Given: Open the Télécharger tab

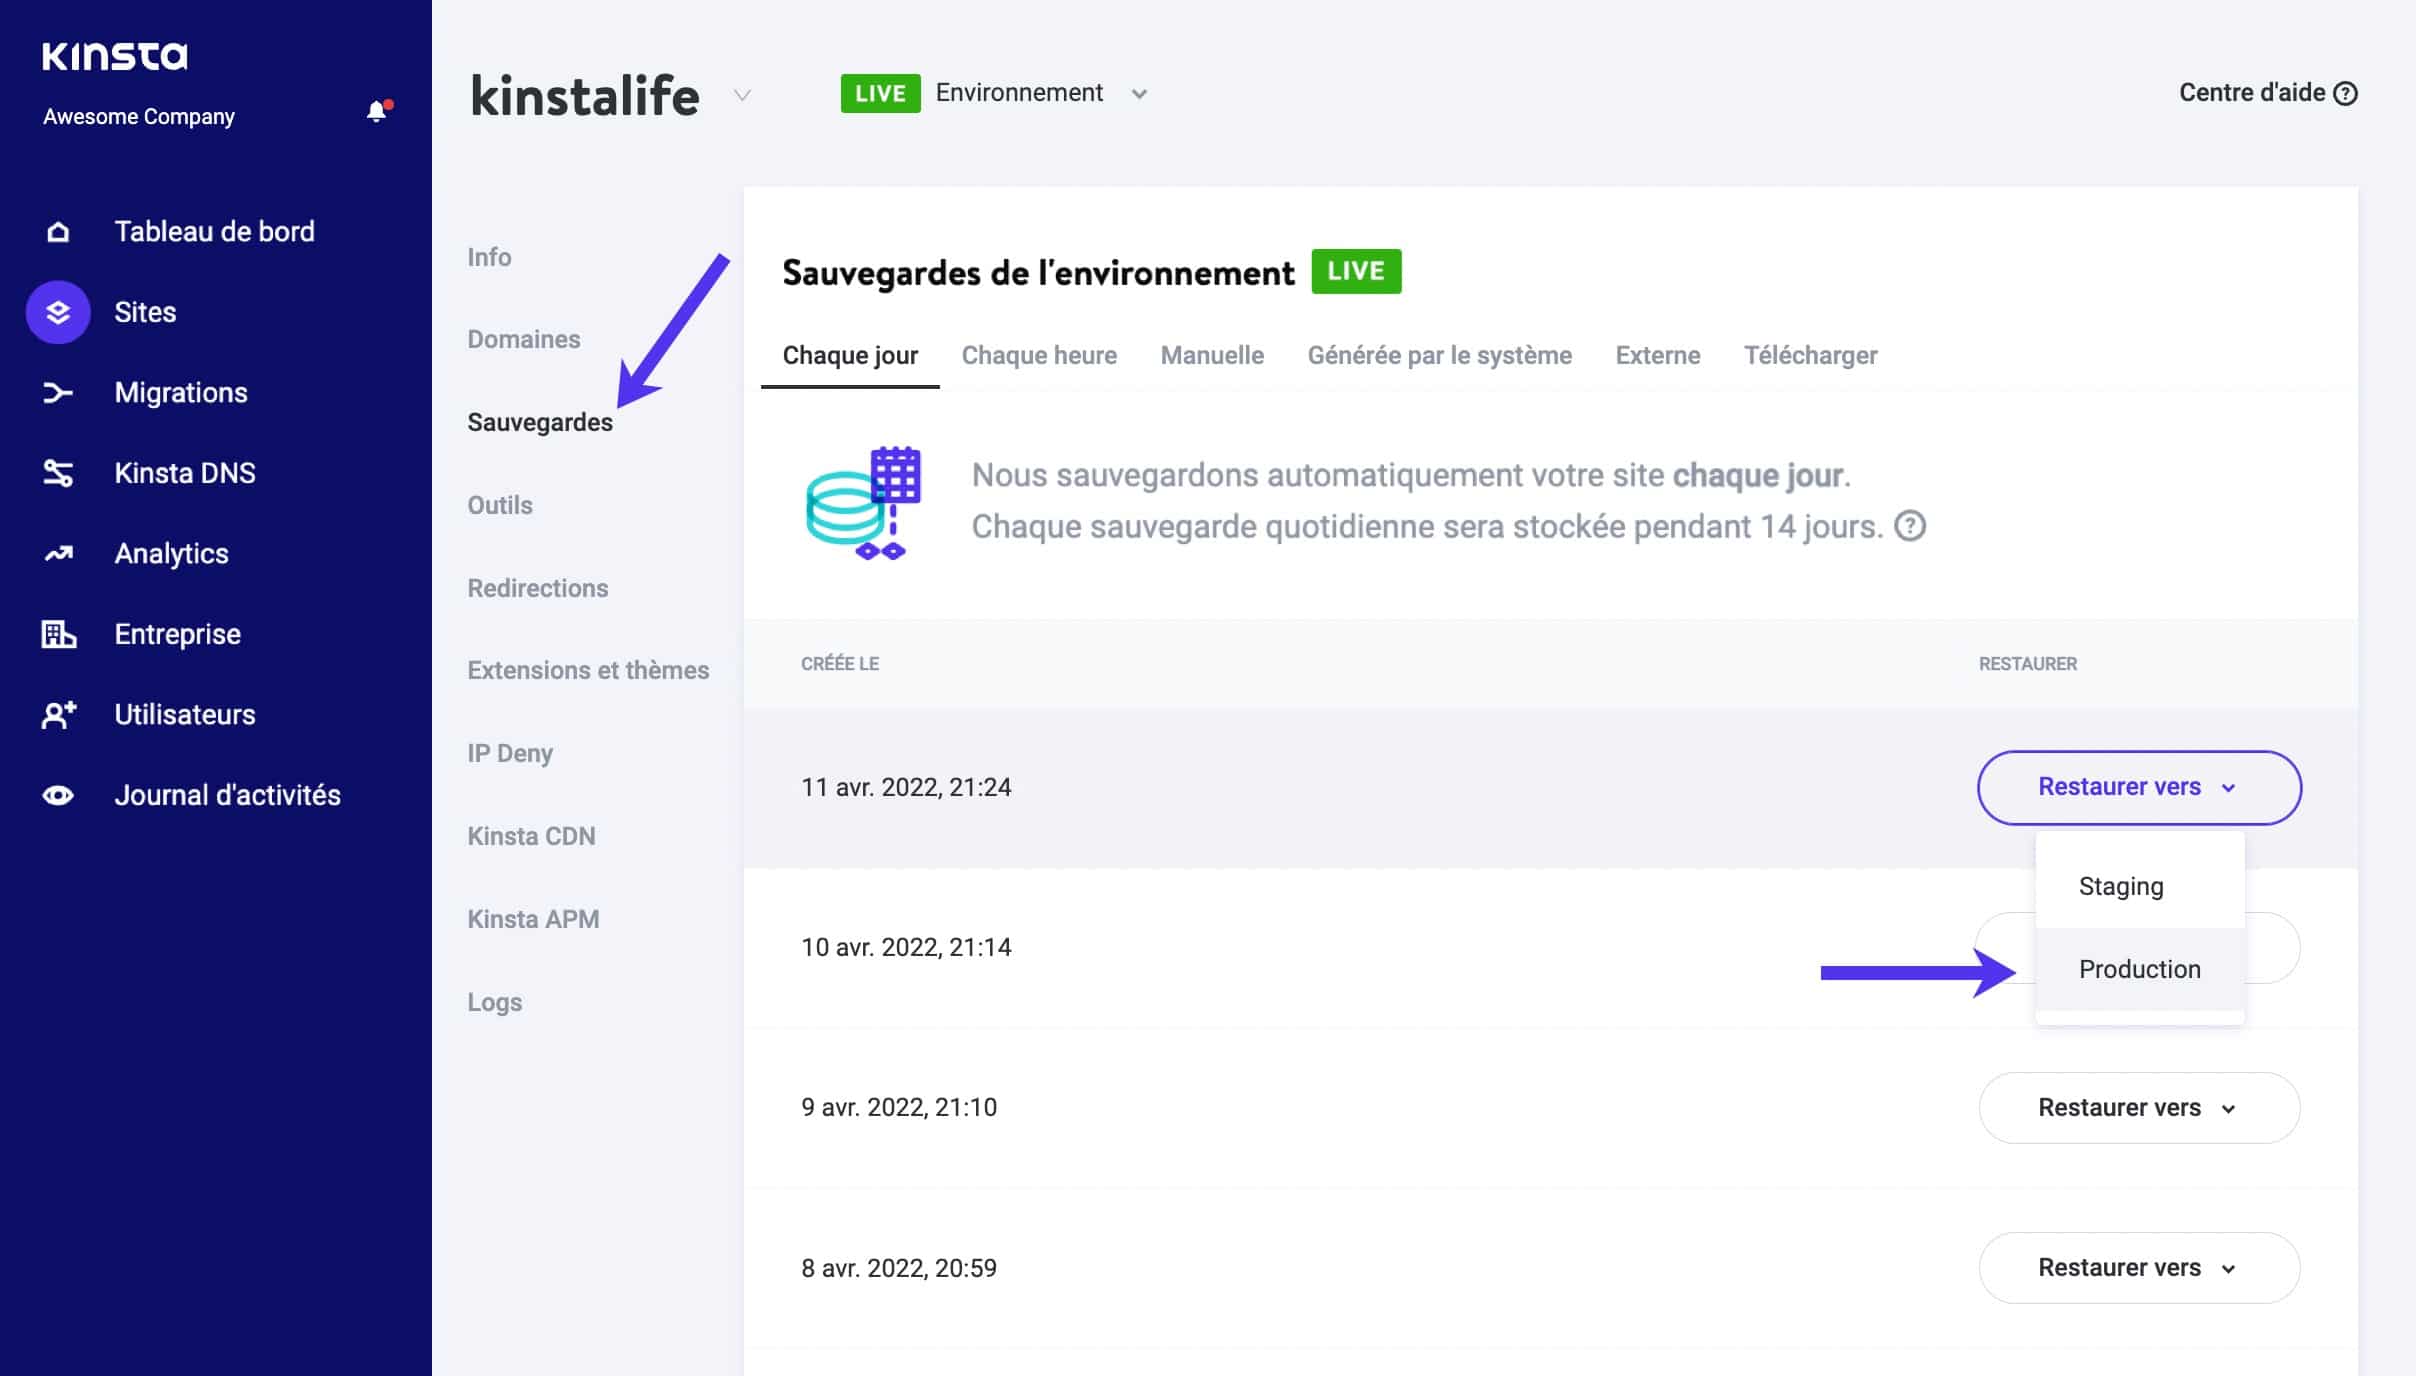Looking at the screenshot, I should click(1812, 355).
